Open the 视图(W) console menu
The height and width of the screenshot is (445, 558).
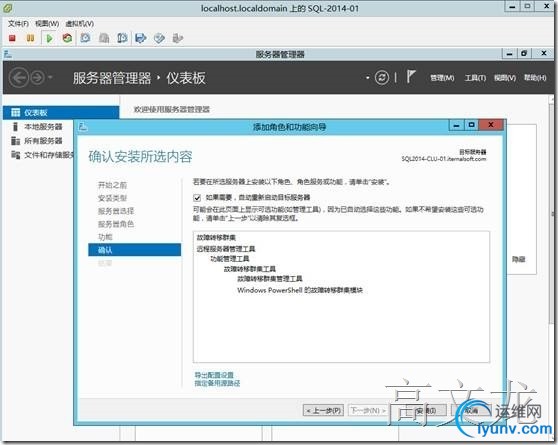point(47,23)
